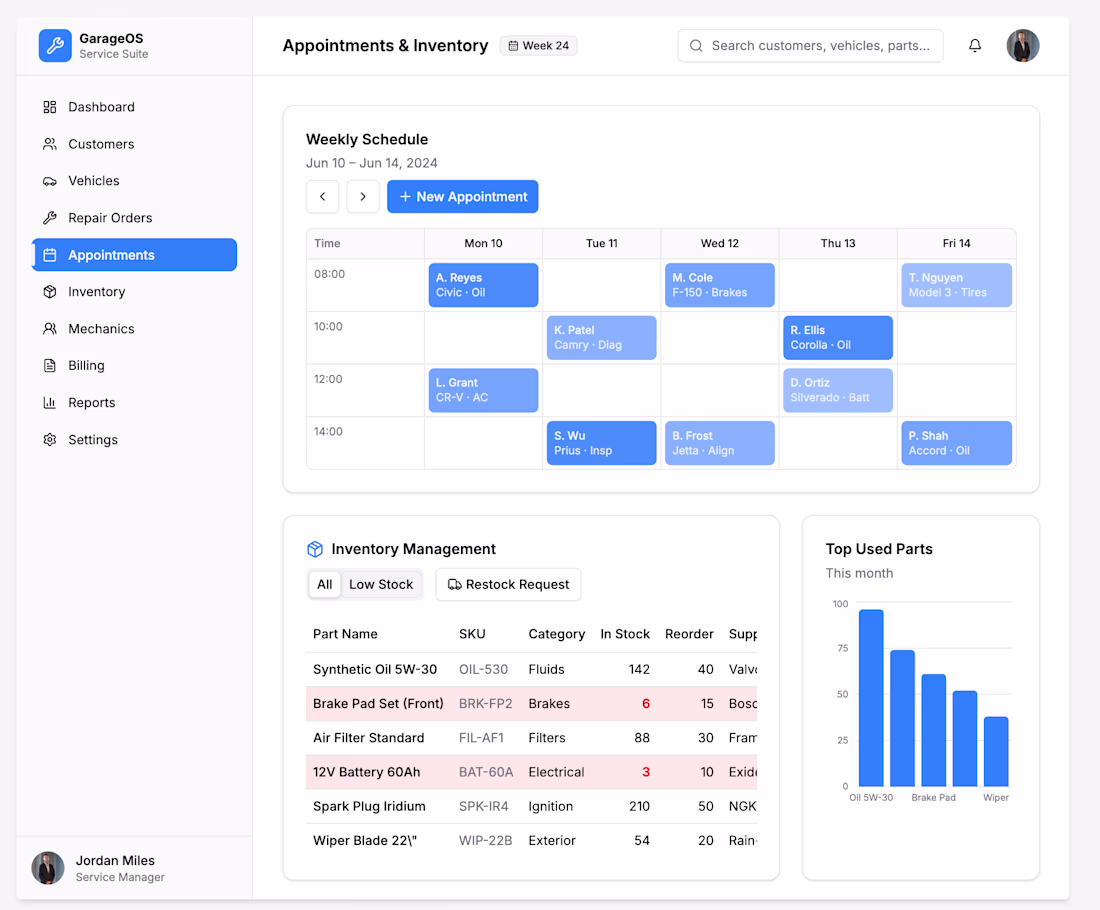Click the Reports bar chart icon
The image size is (1100, 910).
(x=50, y=403)
